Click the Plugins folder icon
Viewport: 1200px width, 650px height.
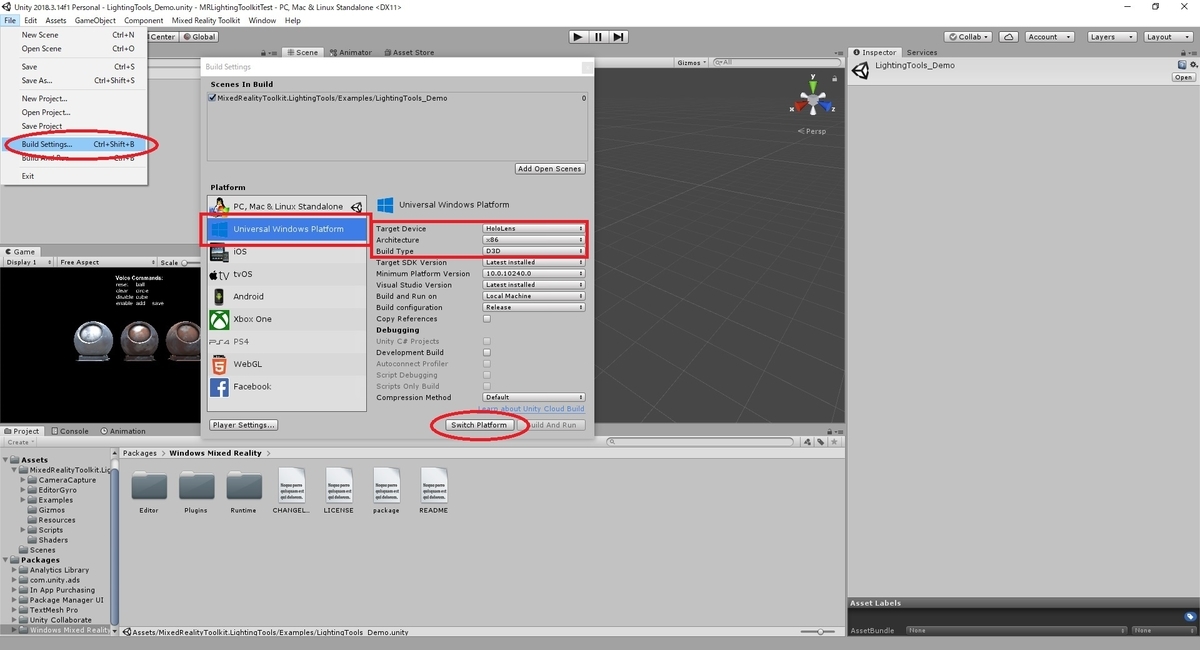(196, 485)
